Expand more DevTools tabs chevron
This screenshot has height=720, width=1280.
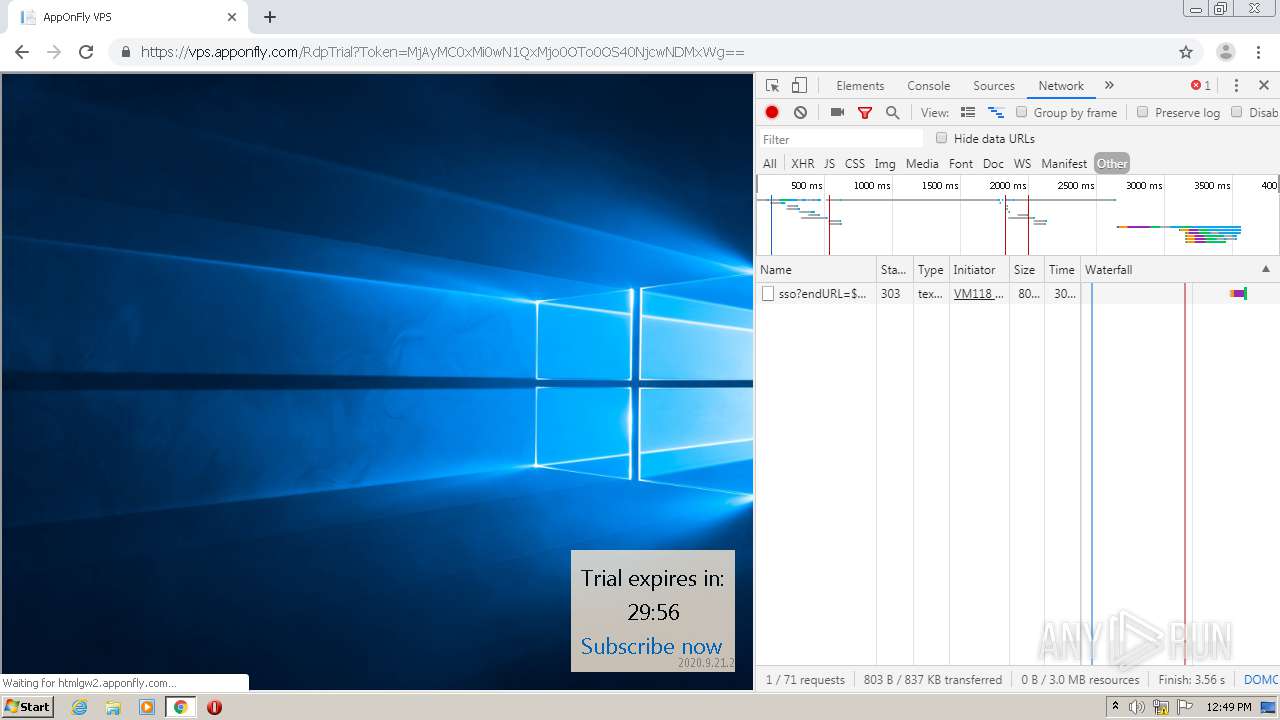point(1109,86)
